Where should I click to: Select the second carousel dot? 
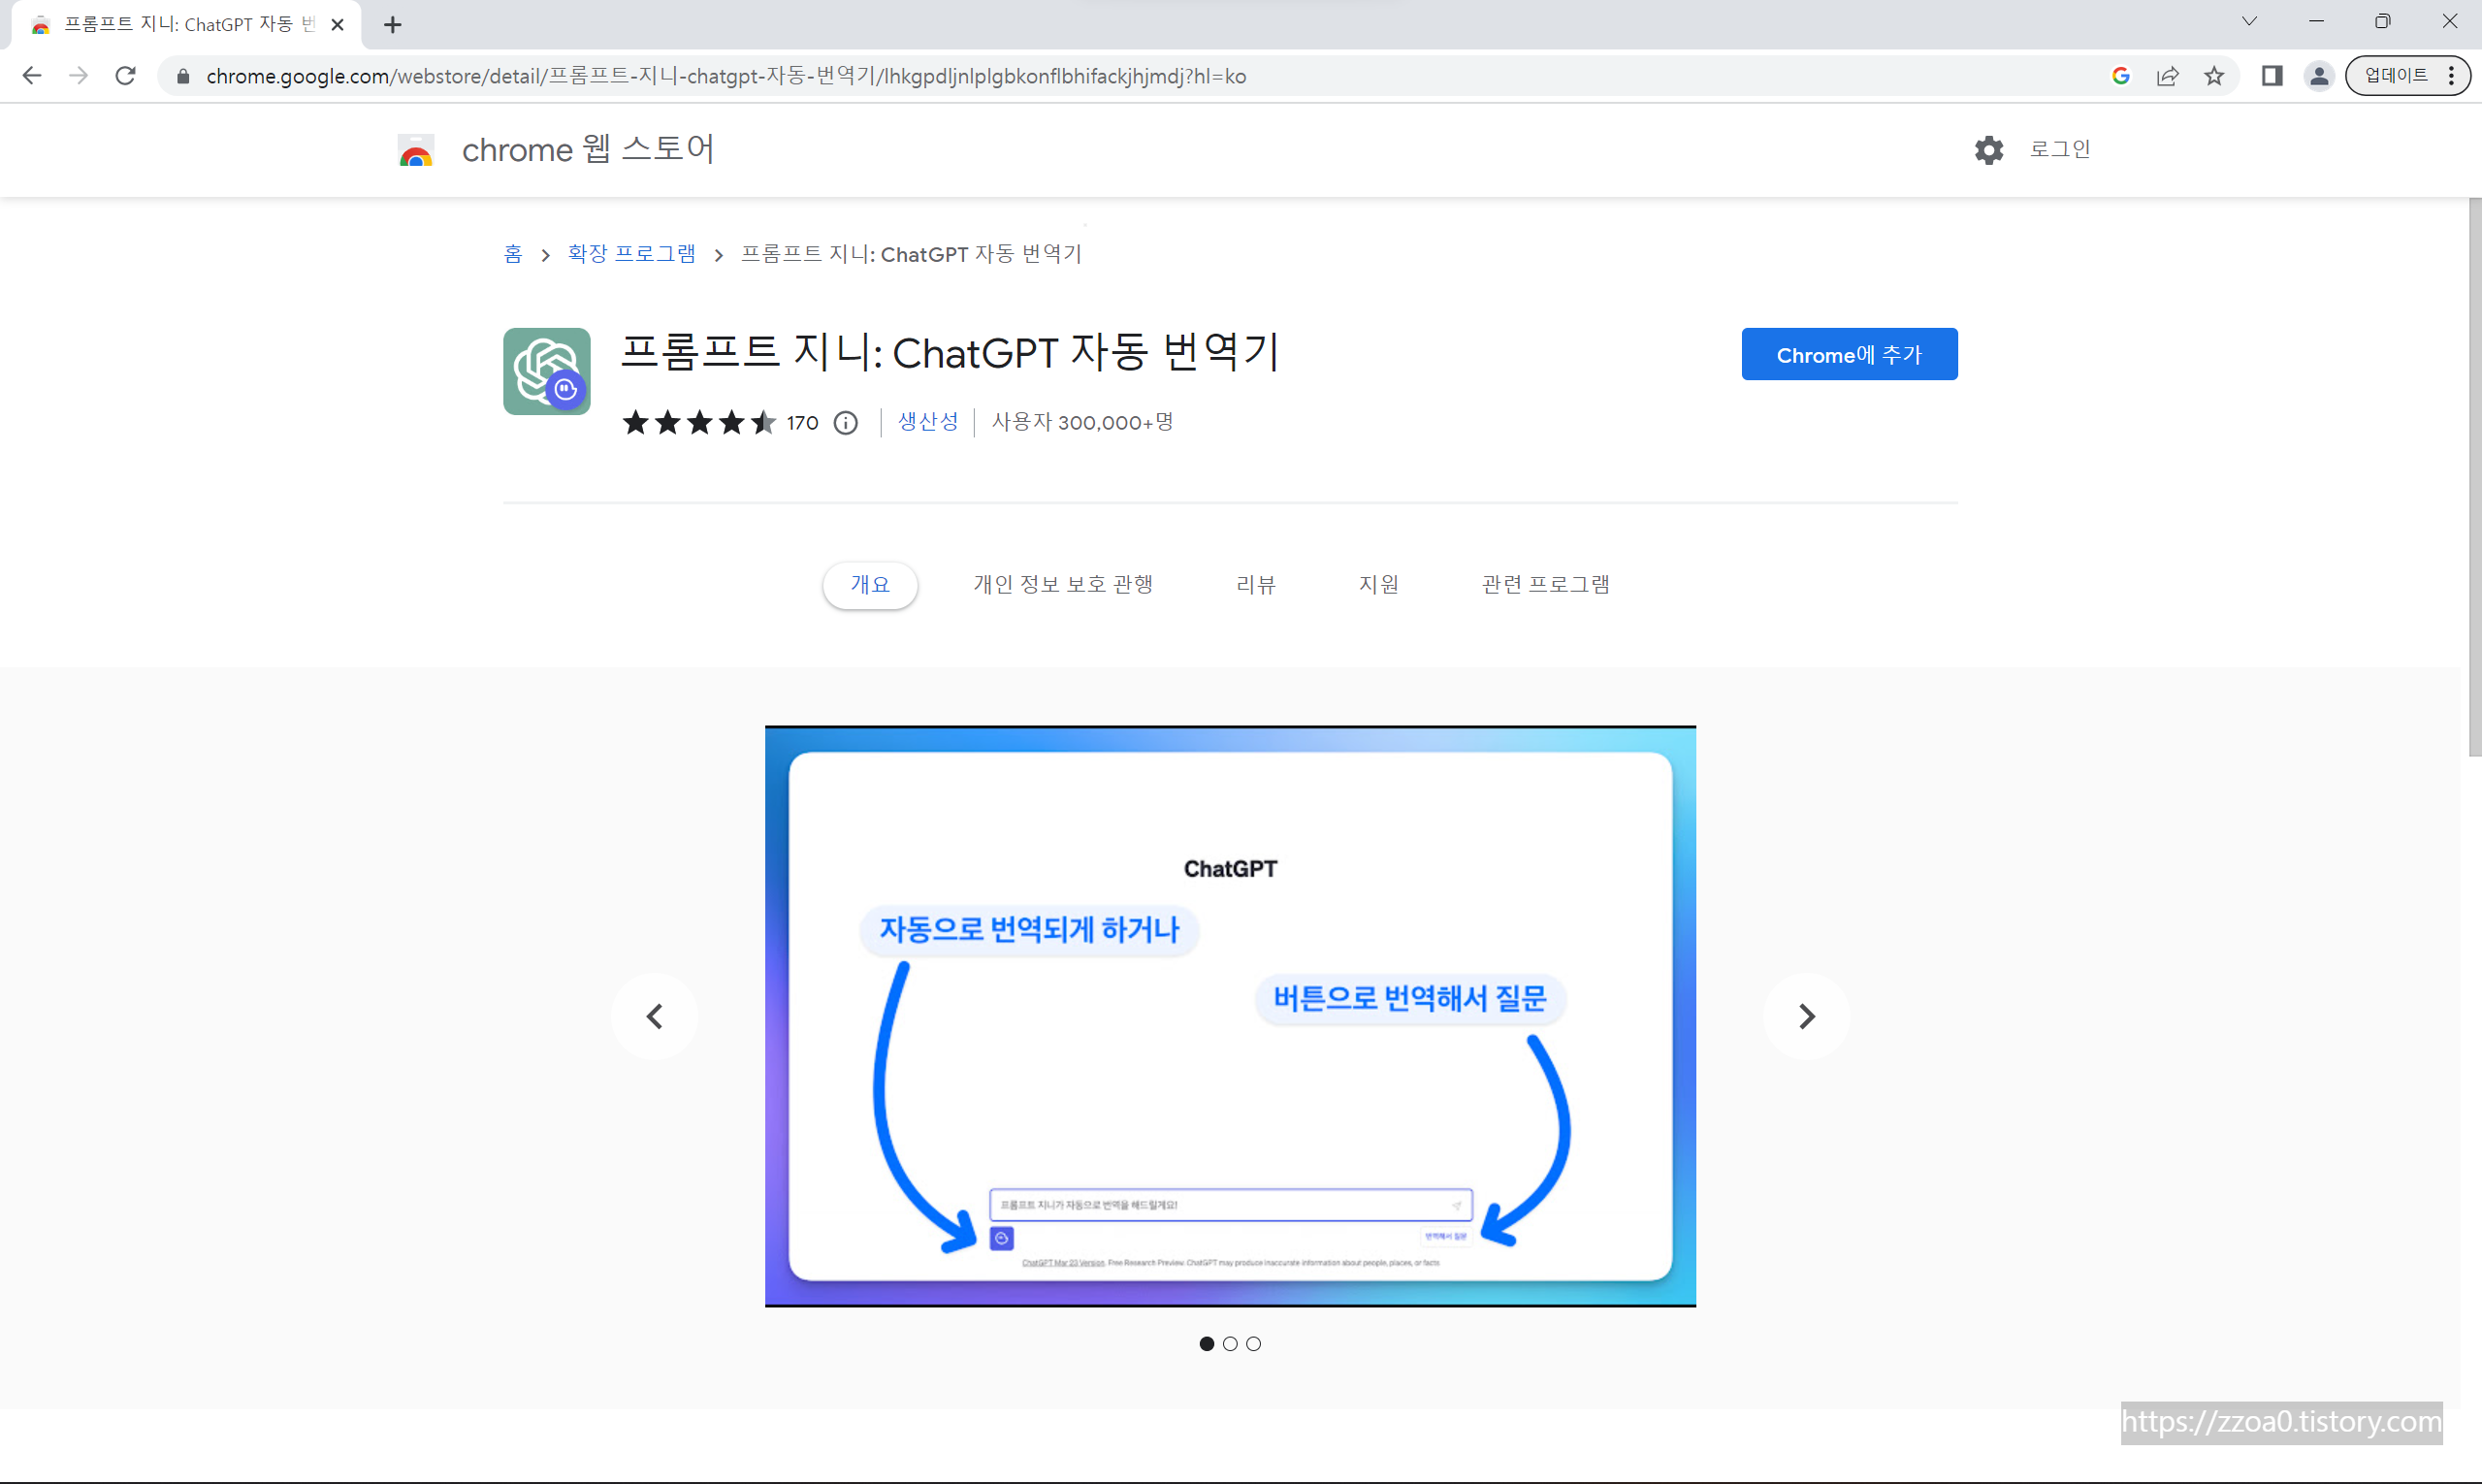click(x=1230, y=1344)
